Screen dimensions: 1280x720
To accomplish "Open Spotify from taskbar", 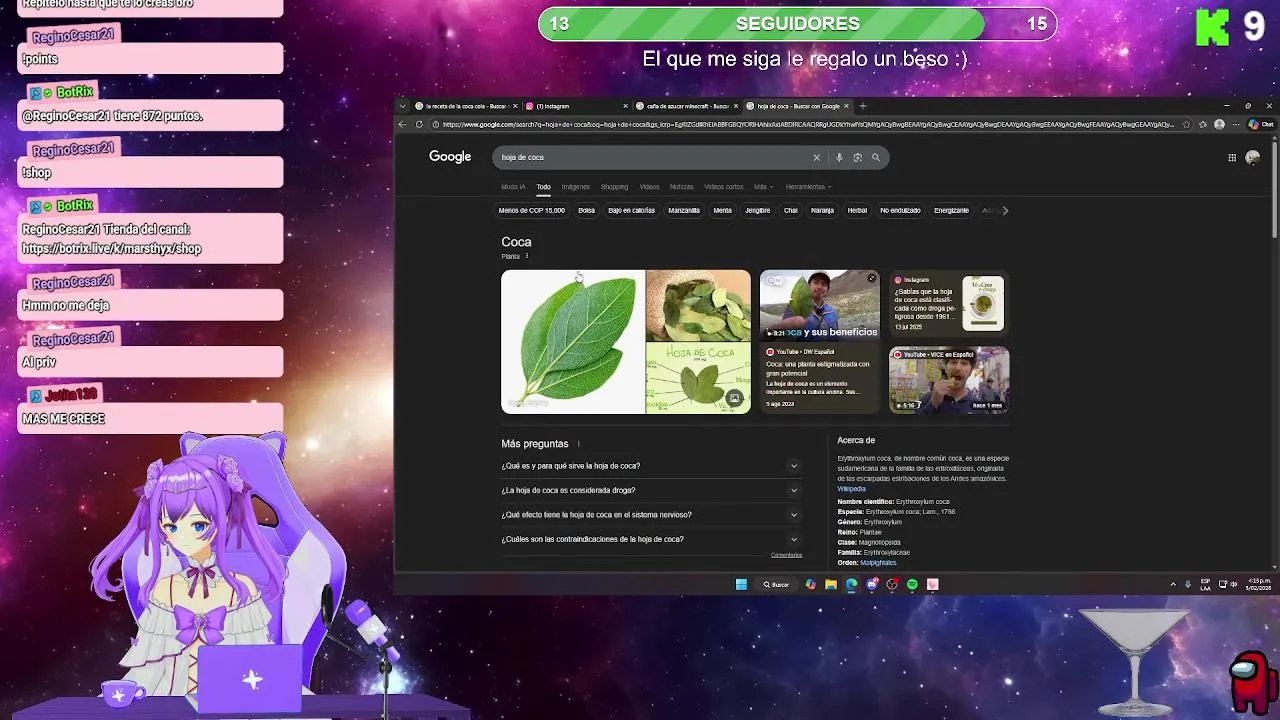I will click(x=912, y=584).
